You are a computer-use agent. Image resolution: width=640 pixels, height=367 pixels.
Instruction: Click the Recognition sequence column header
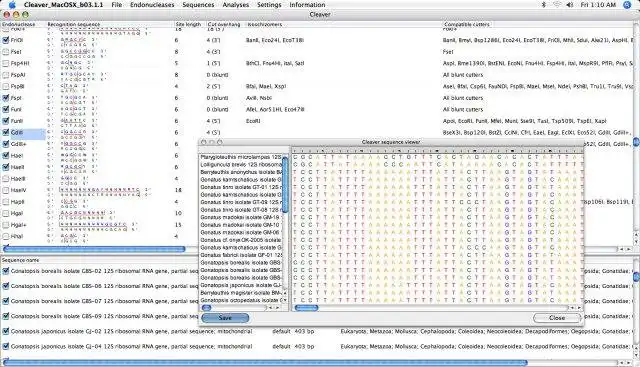(73, 24)
